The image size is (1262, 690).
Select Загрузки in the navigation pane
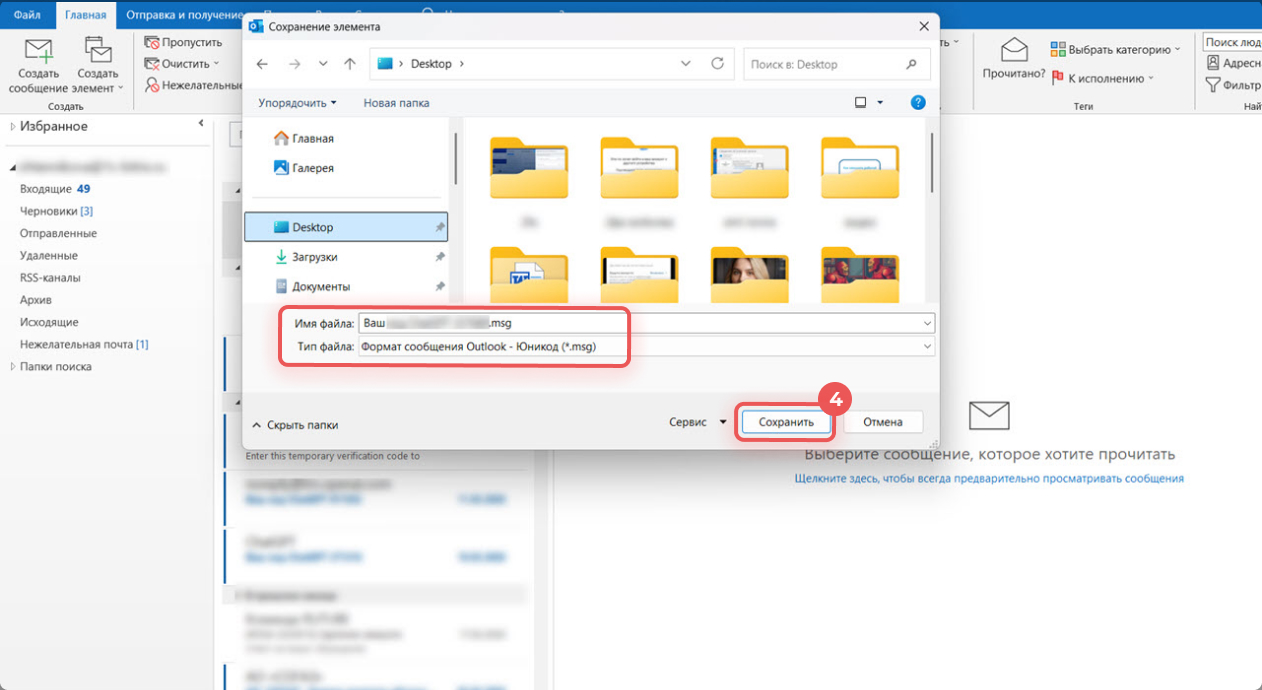coord(314,257)
